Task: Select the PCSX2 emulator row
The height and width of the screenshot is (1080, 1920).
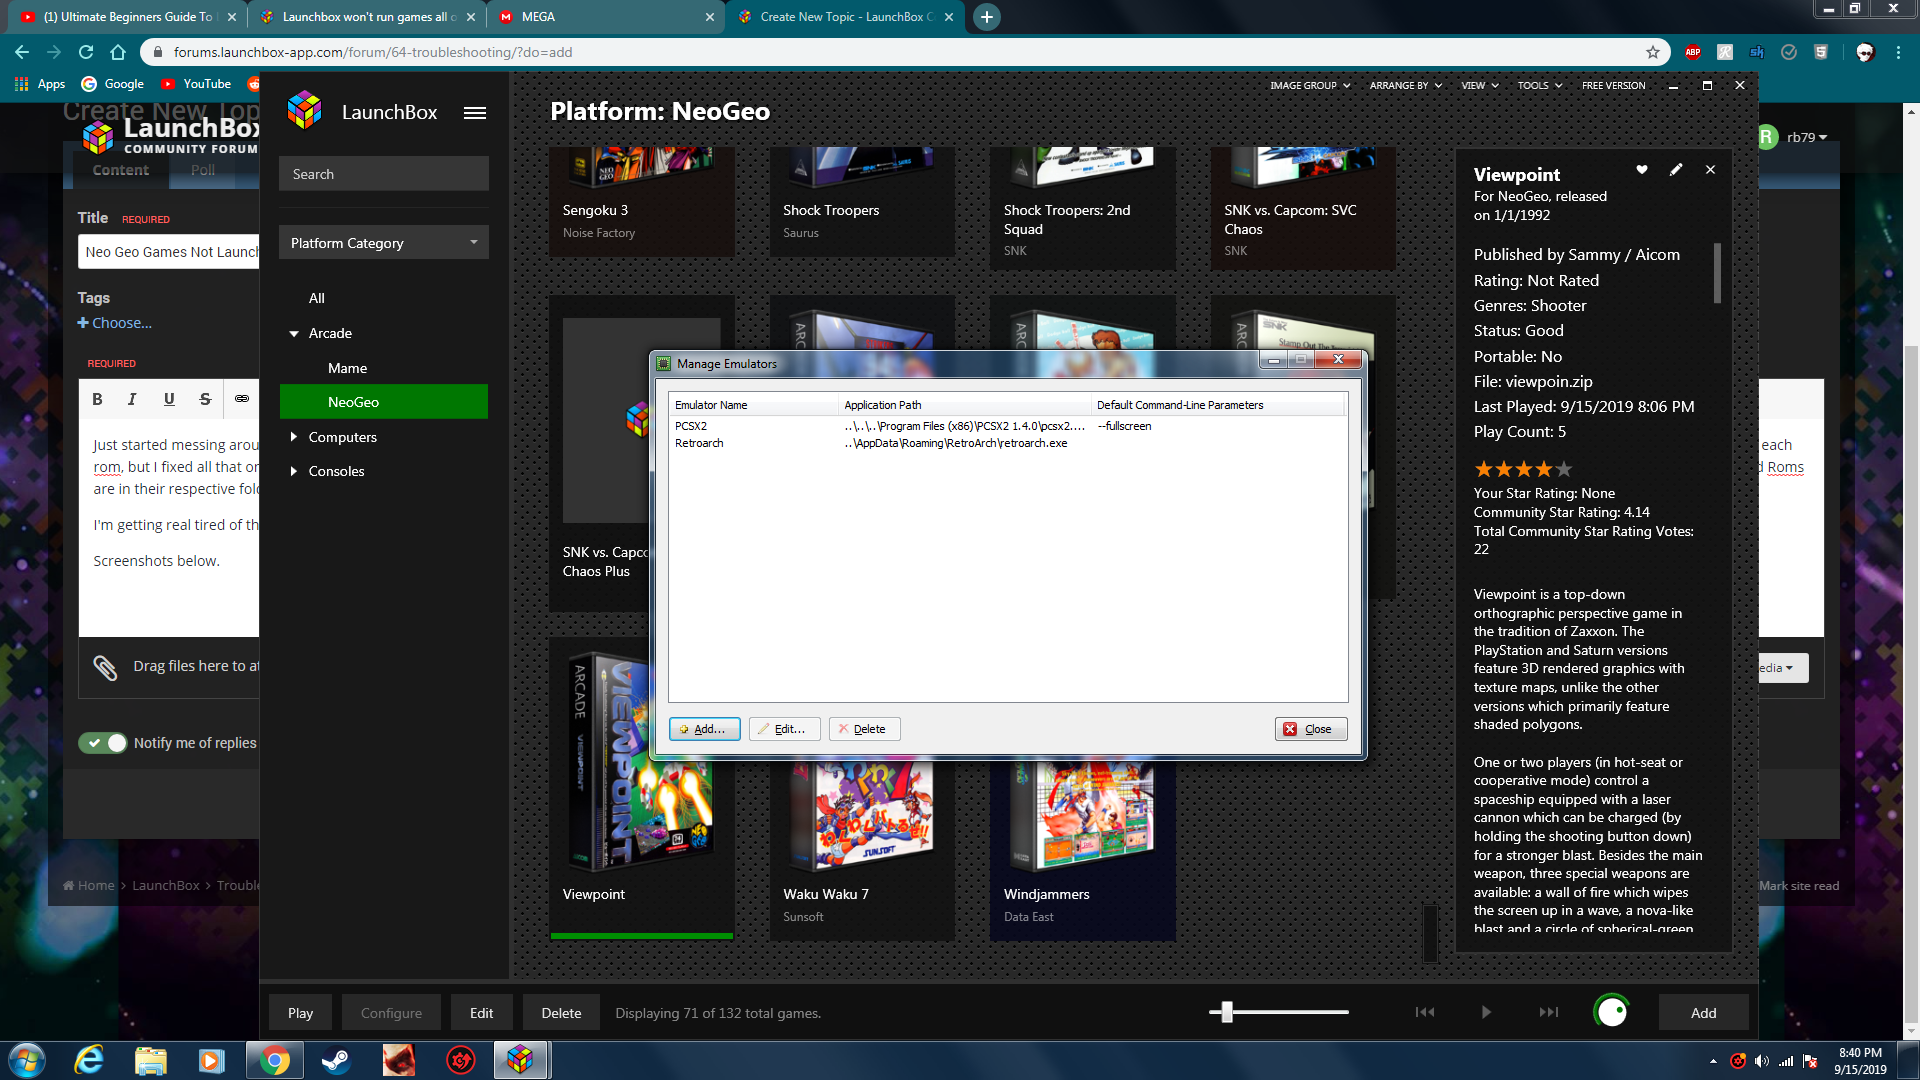Action: pyautogui.click(x=1008, y=426)
